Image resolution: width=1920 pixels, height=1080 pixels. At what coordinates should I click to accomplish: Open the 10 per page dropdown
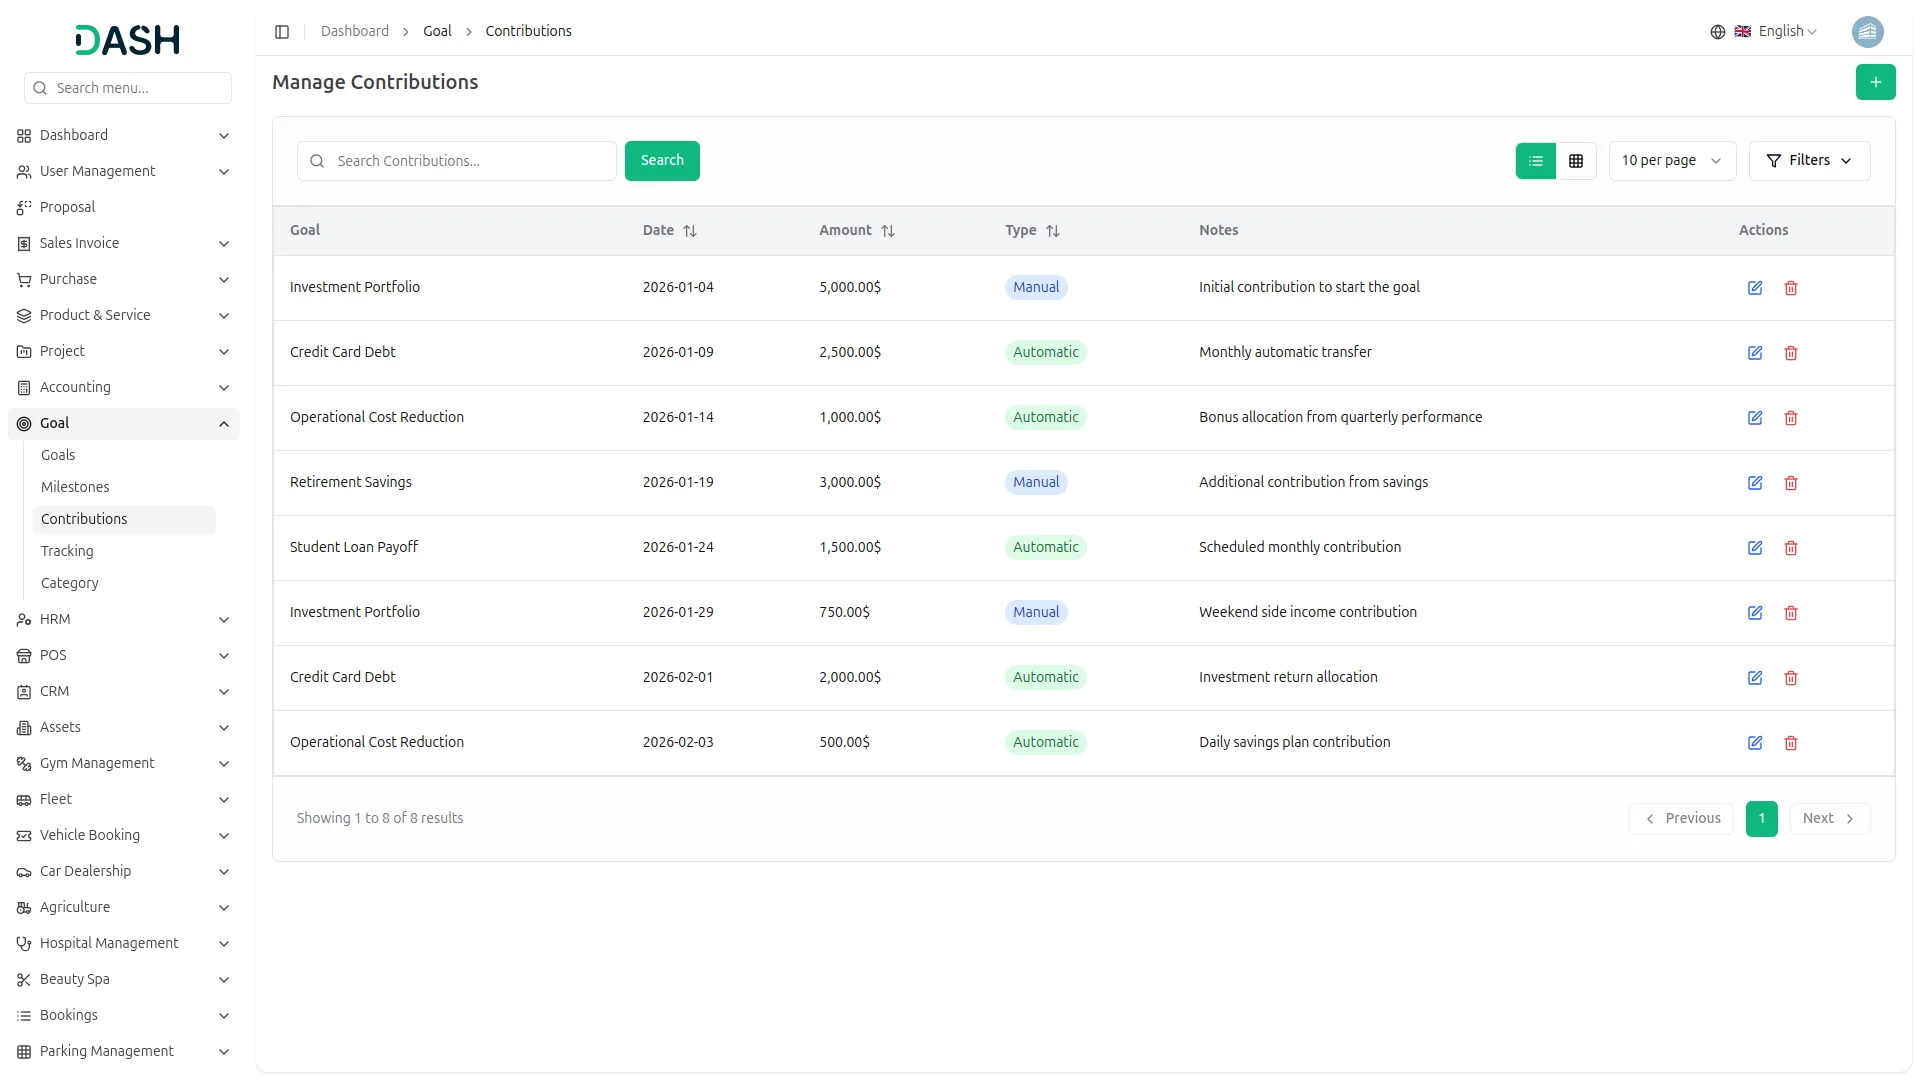[x=1671, y=161]
